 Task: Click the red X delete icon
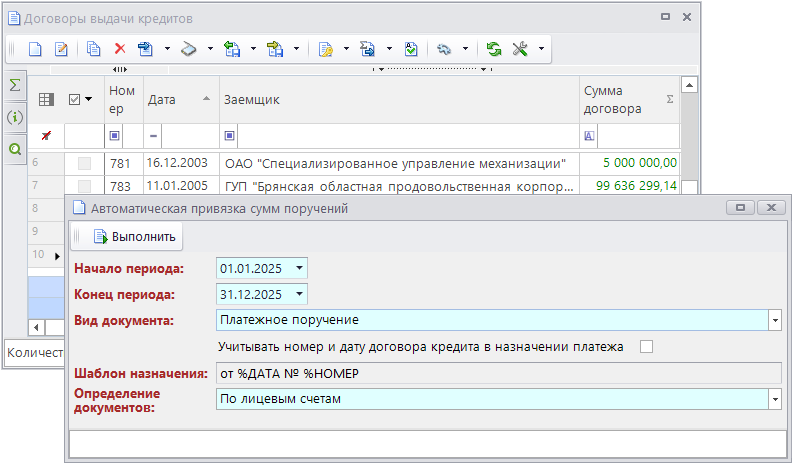pyautogui.click(x=120, y=48)
